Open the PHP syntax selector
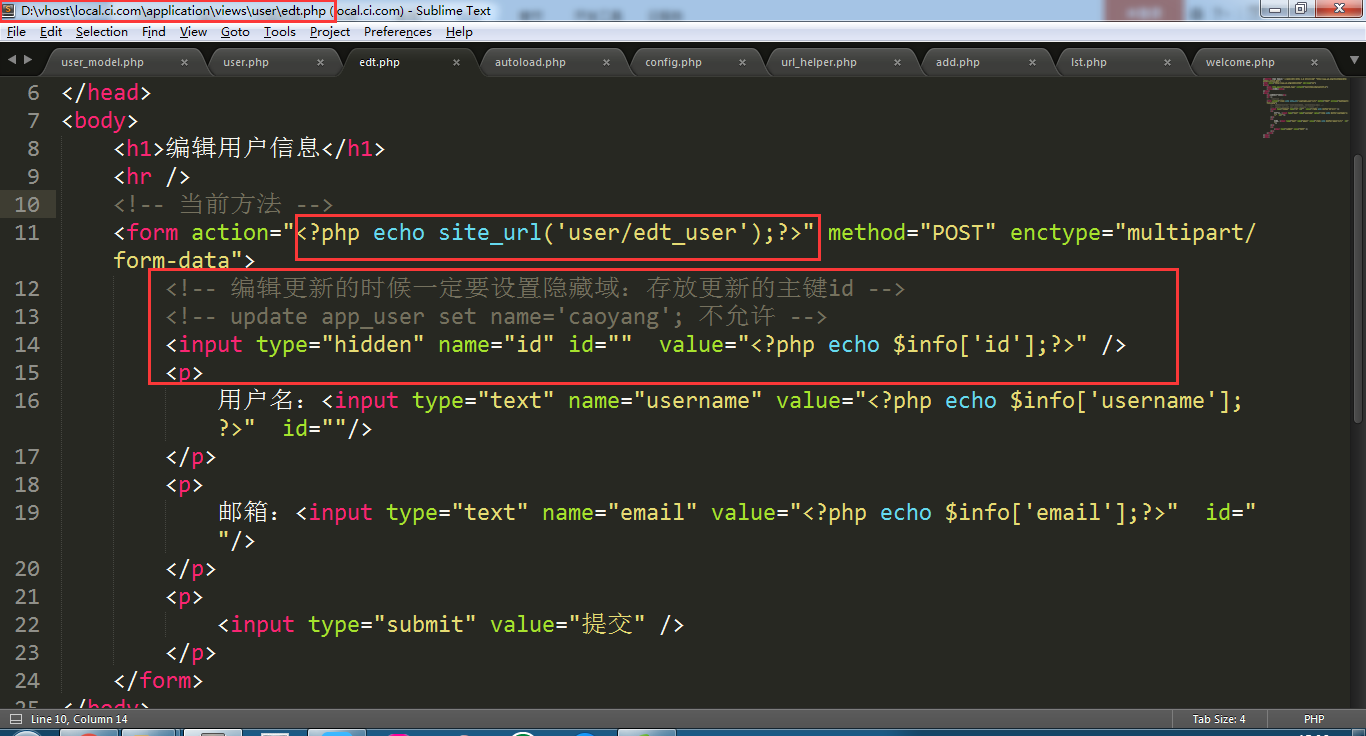 coord(1314,719)
